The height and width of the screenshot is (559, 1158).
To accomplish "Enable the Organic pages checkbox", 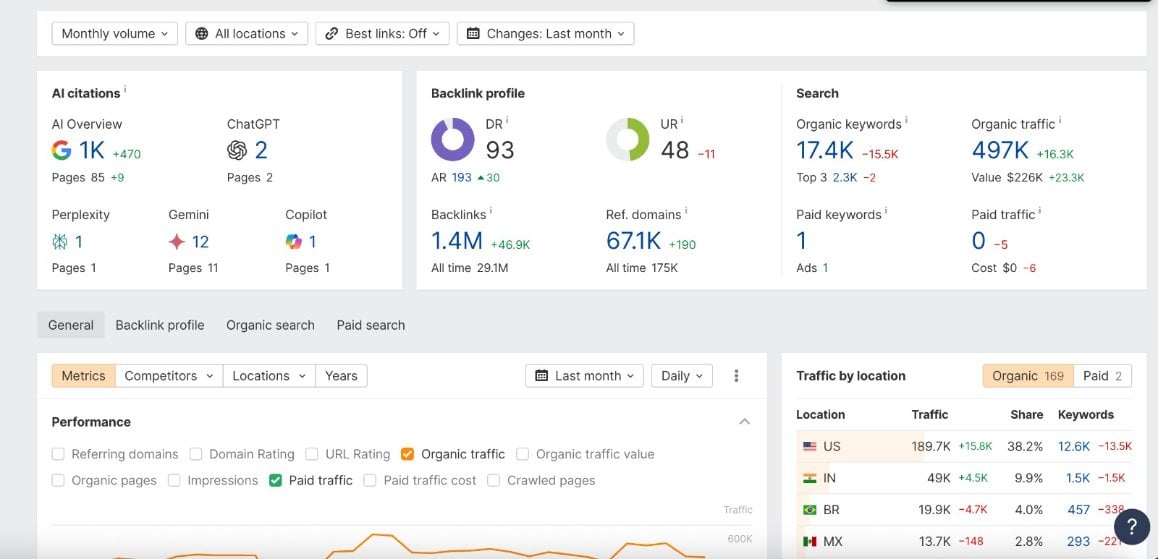I will tap(58, 481).
